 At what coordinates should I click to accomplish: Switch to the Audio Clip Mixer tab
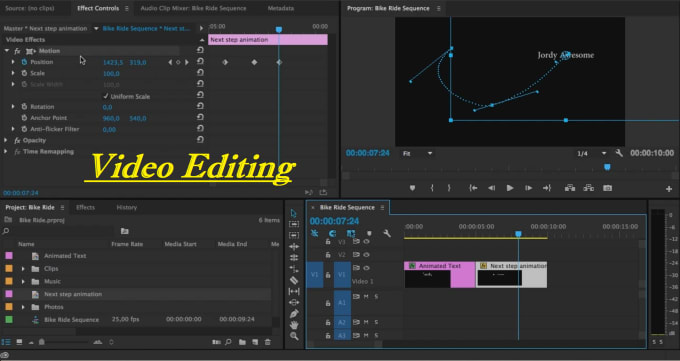pos(193,8)
